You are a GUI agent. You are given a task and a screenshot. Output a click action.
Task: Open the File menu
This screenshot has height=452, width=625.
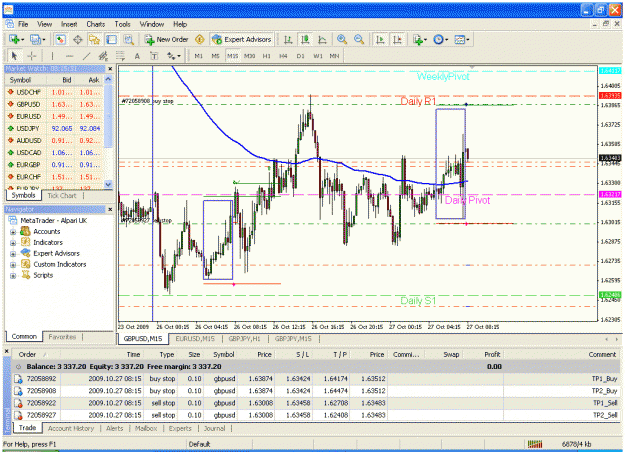[x=23, y=24]
